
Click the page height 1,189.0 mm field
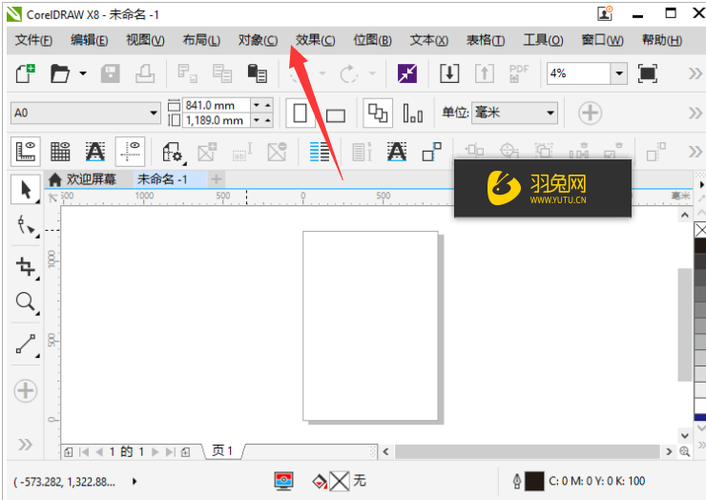click(x=217, y=120)
